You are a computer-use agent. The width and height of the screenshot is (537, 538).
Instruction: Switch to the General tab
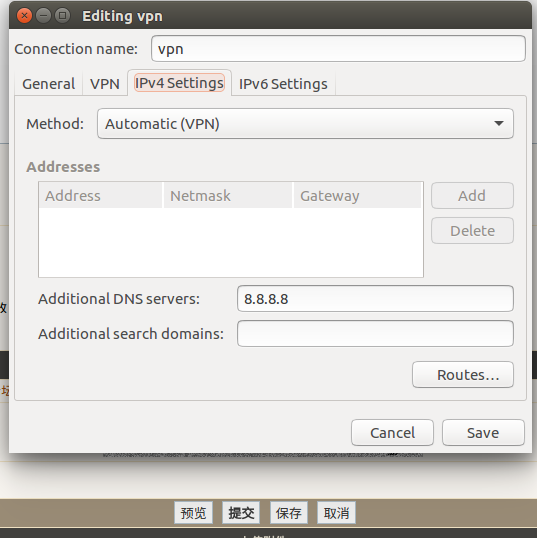coord(48,84)
